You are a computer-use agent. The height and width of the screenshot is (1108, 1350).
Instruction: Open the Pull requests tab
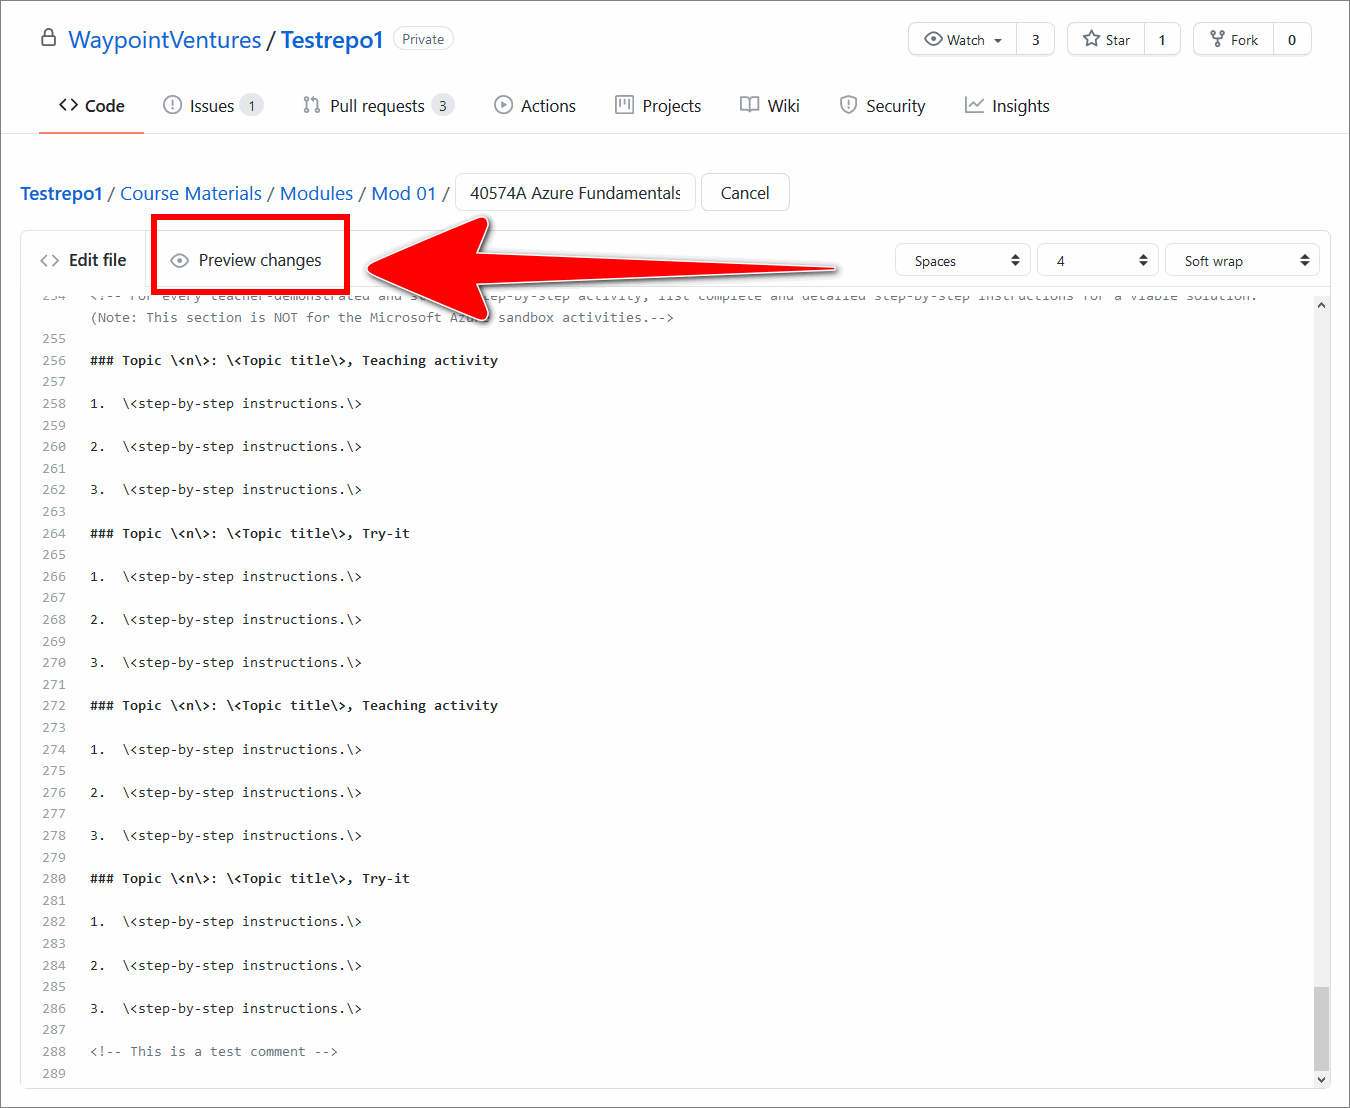378,106
